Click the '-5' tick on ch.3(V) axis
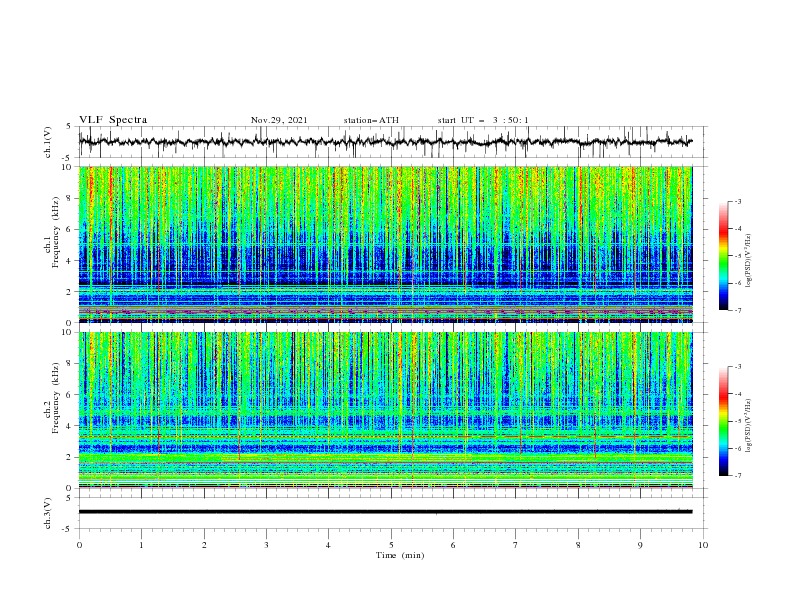The width and height of the screenshot is (792, 612). point(68,529)
